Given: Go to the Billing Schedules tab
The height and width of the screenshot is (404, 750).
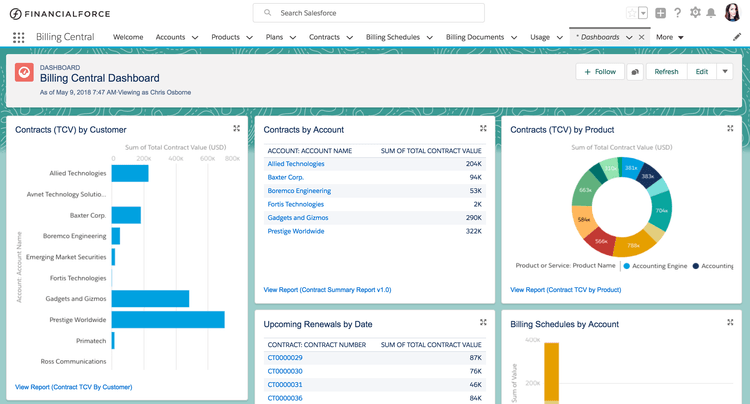Looking at the screenshot, I should [x=393, y=37].
